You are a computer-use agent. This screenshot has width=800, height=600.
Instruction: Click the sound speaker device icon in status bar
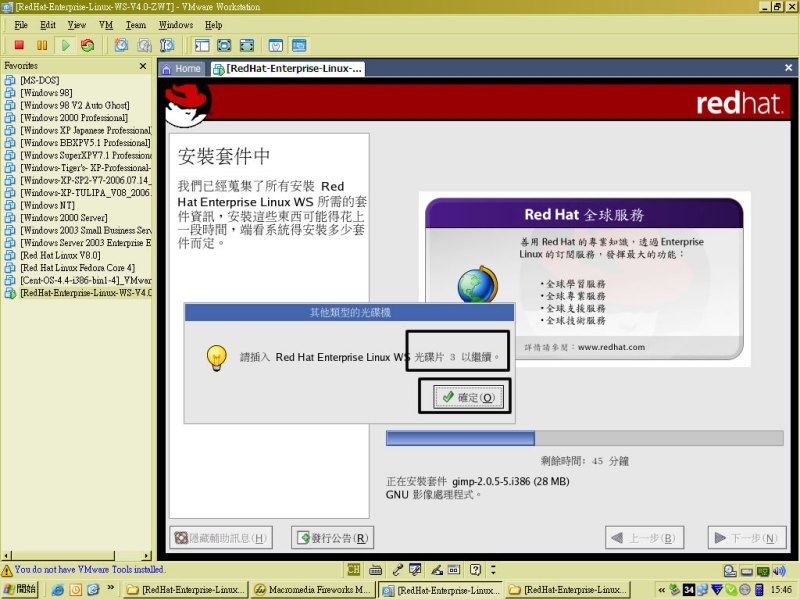(779, 571)
